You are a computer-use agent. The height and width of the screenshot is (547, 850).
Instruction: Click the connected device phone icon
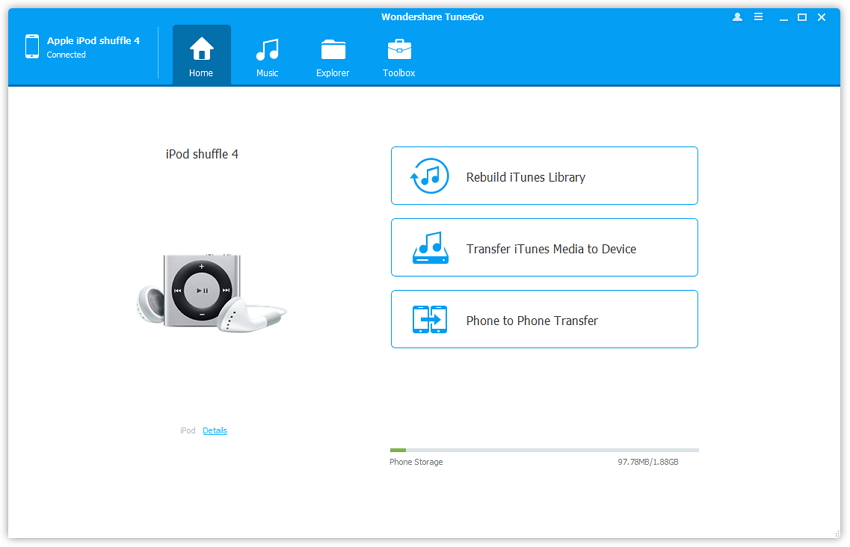[x=32, y=46]
